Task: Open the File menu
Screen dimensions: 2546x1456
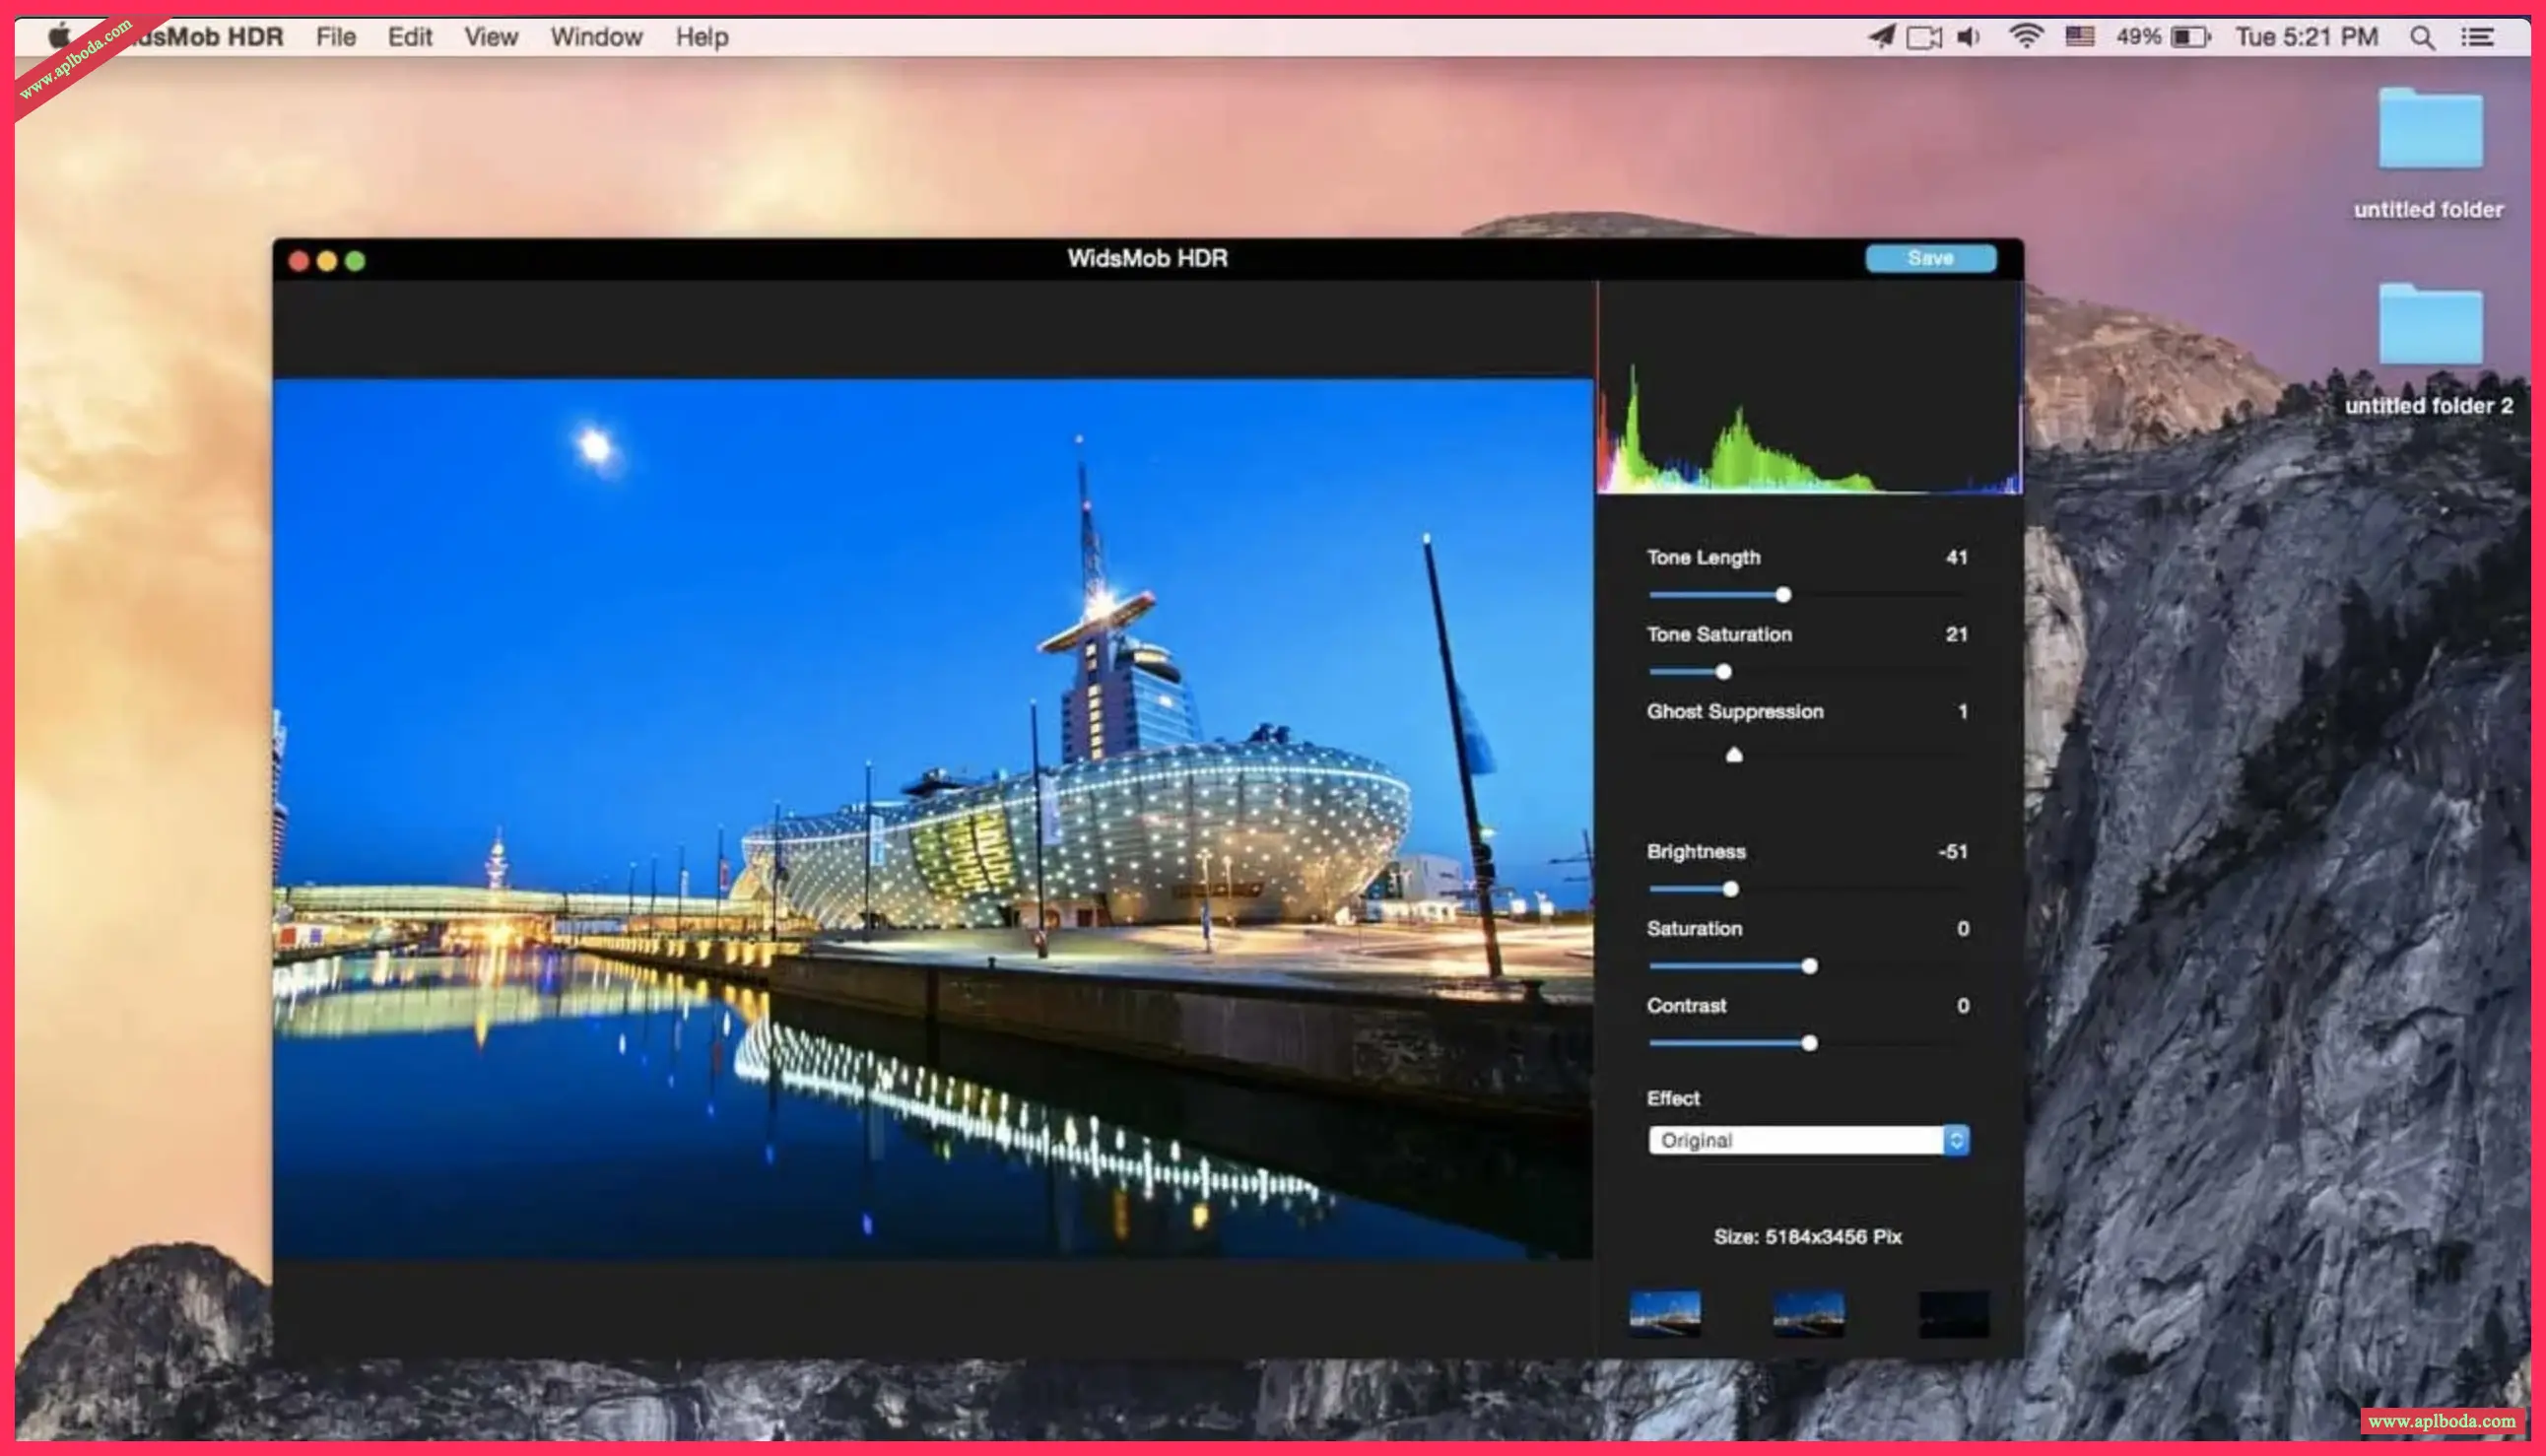Action: 336,37
